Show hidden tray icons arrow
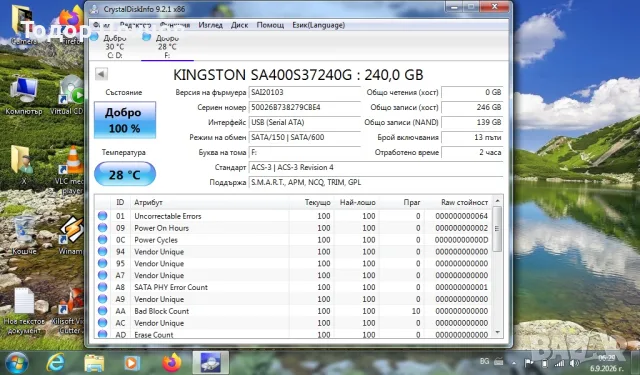This screenshot has width=640, height=375. pyautogui.click(x=514, y=363)
